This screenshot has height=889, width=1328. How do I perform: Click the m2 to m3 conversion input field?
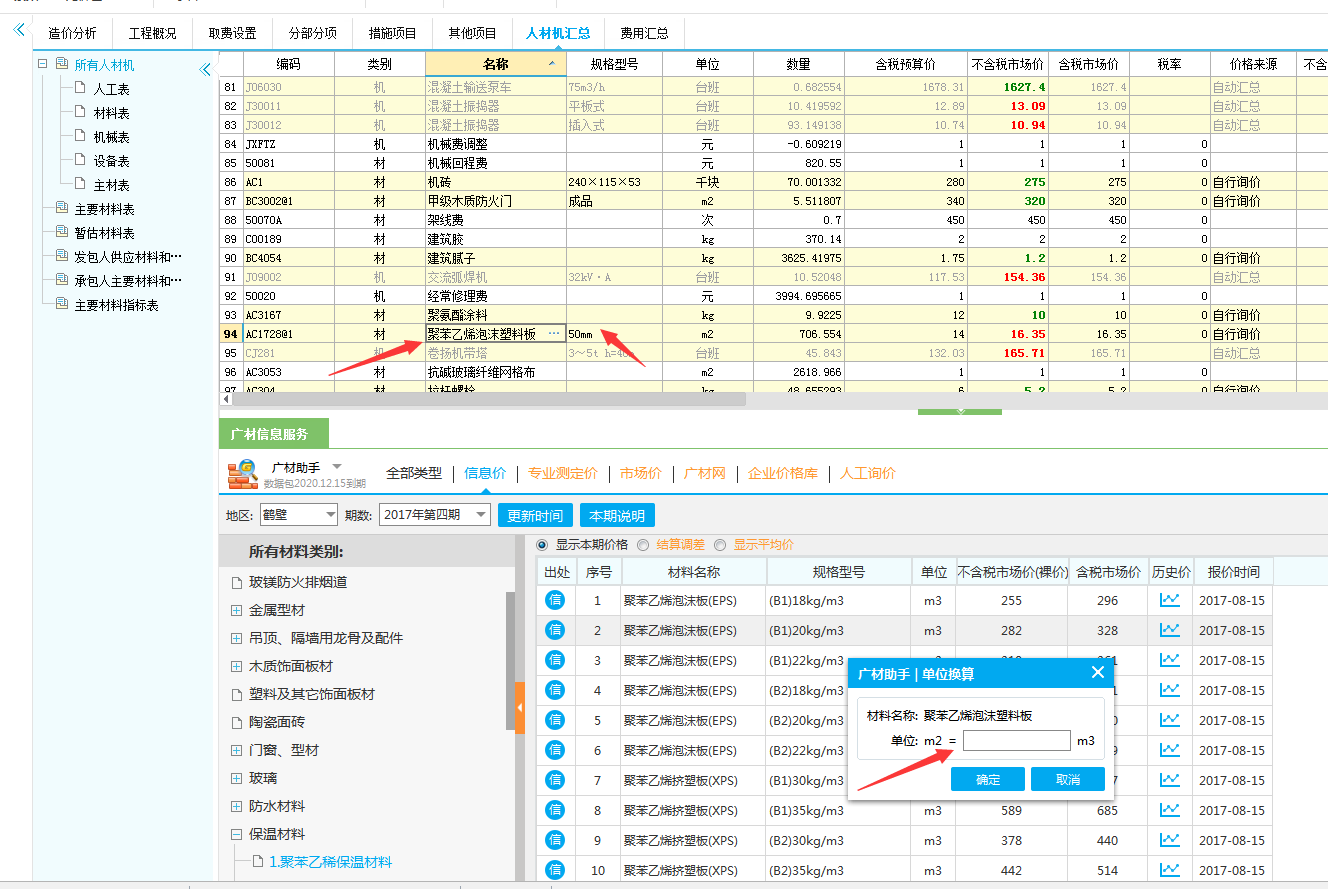[x=1017, y=740]
